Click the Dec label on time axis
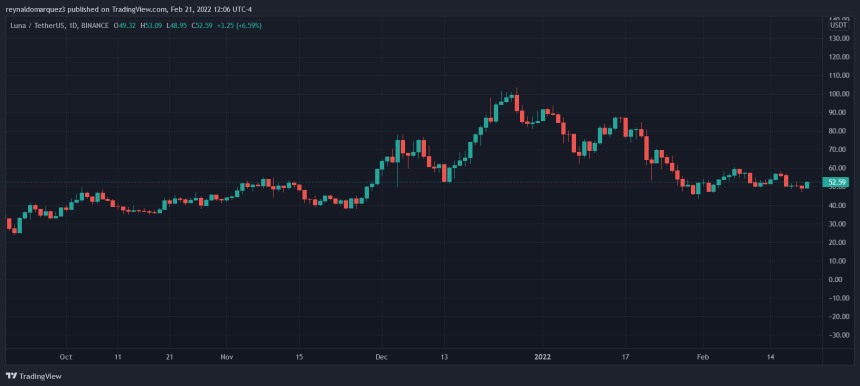This screenshot has width=860, height=386. [x=382, y=357]
